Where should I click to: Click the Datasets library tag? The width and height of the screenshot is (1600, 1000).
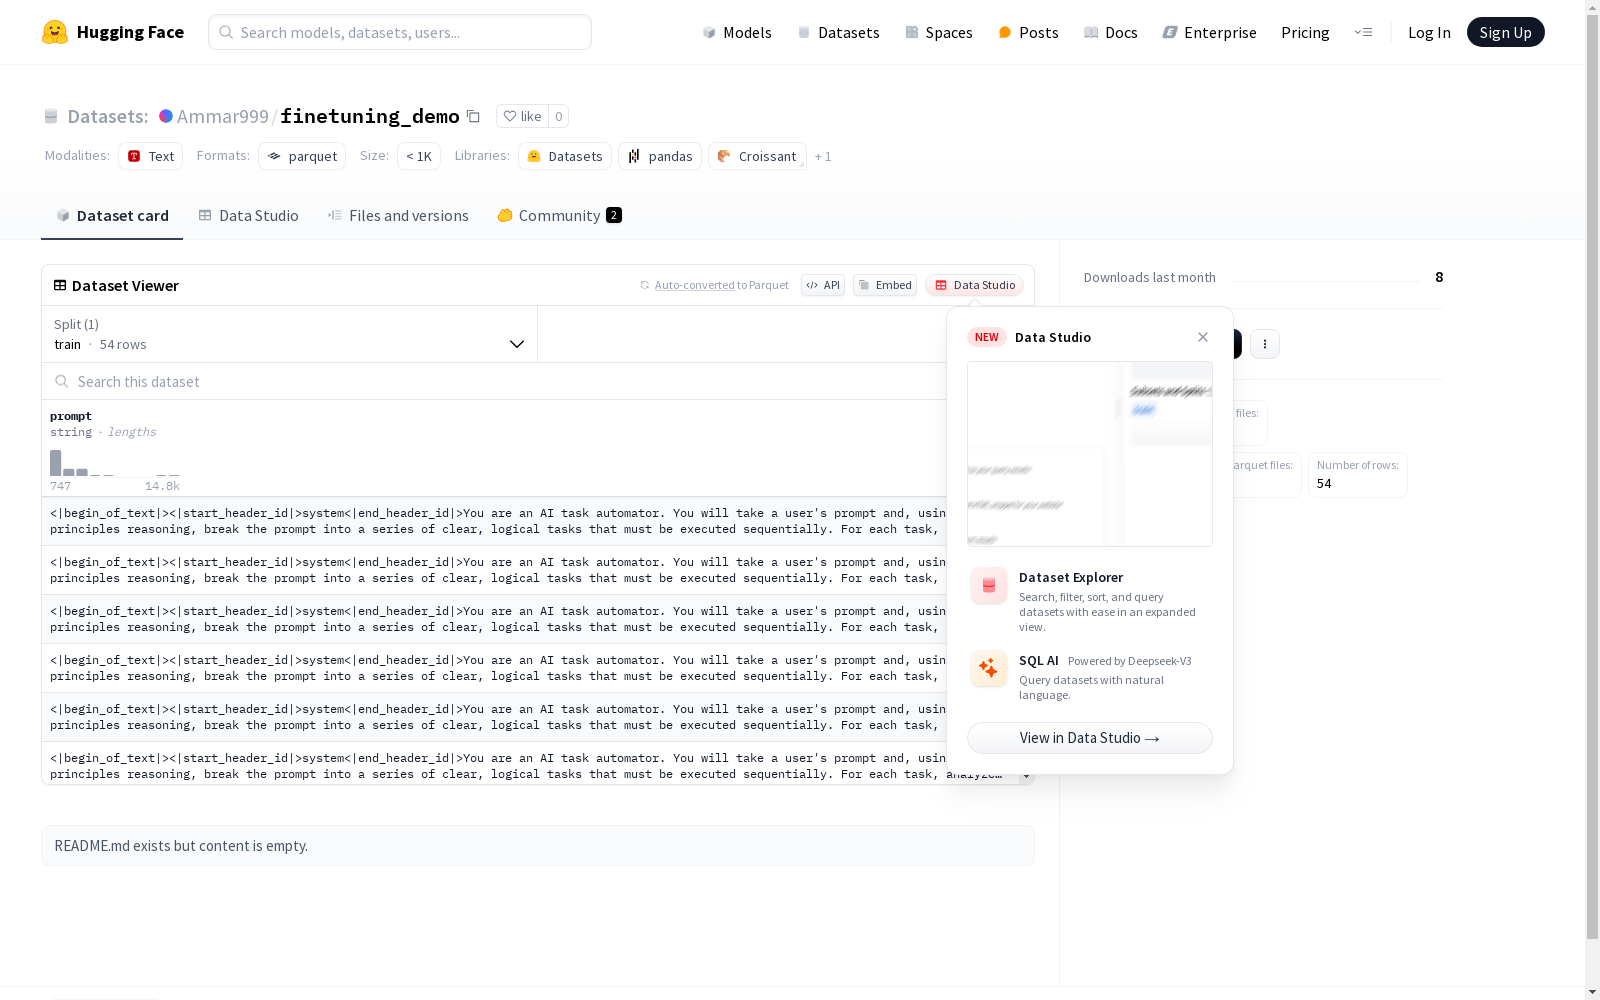coord(565,156)
